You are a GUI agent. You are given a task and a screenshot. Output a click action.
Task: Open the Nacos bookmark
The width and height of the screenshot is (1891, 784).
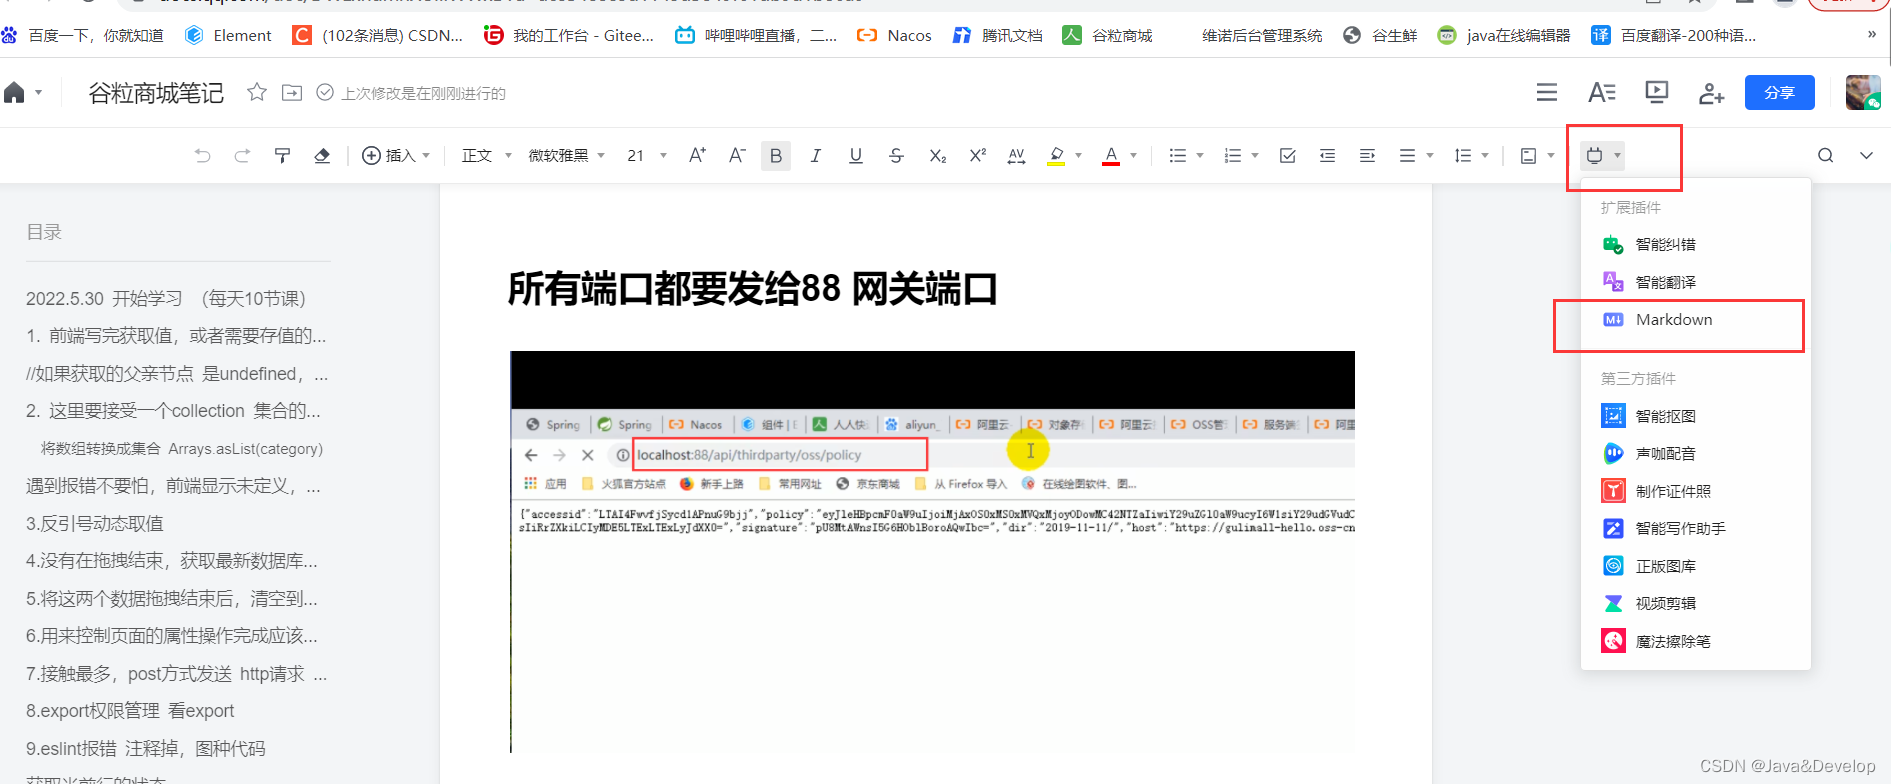[894, 35]
